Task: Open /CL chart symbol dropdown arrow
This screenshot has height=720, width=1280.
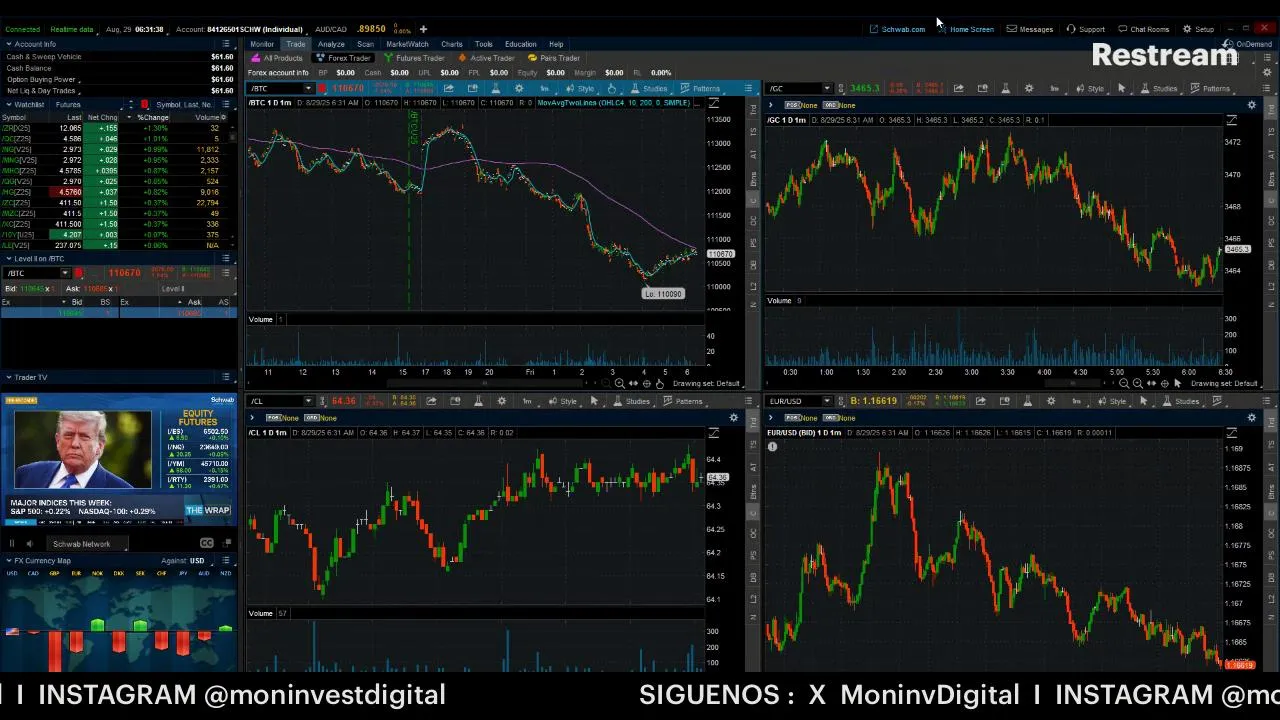Action: (308, 401)
